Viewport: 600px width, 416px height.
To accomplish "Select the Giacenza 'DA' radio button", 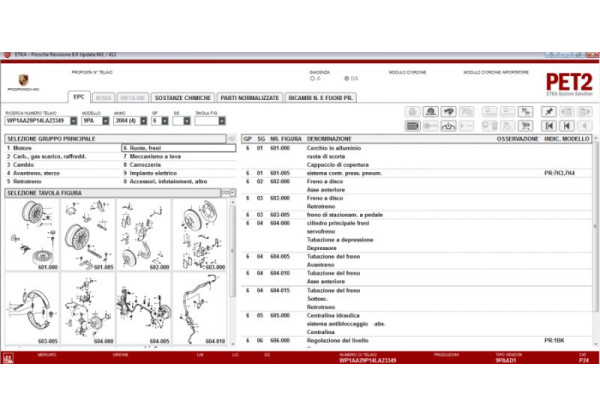I will [345, 77].
